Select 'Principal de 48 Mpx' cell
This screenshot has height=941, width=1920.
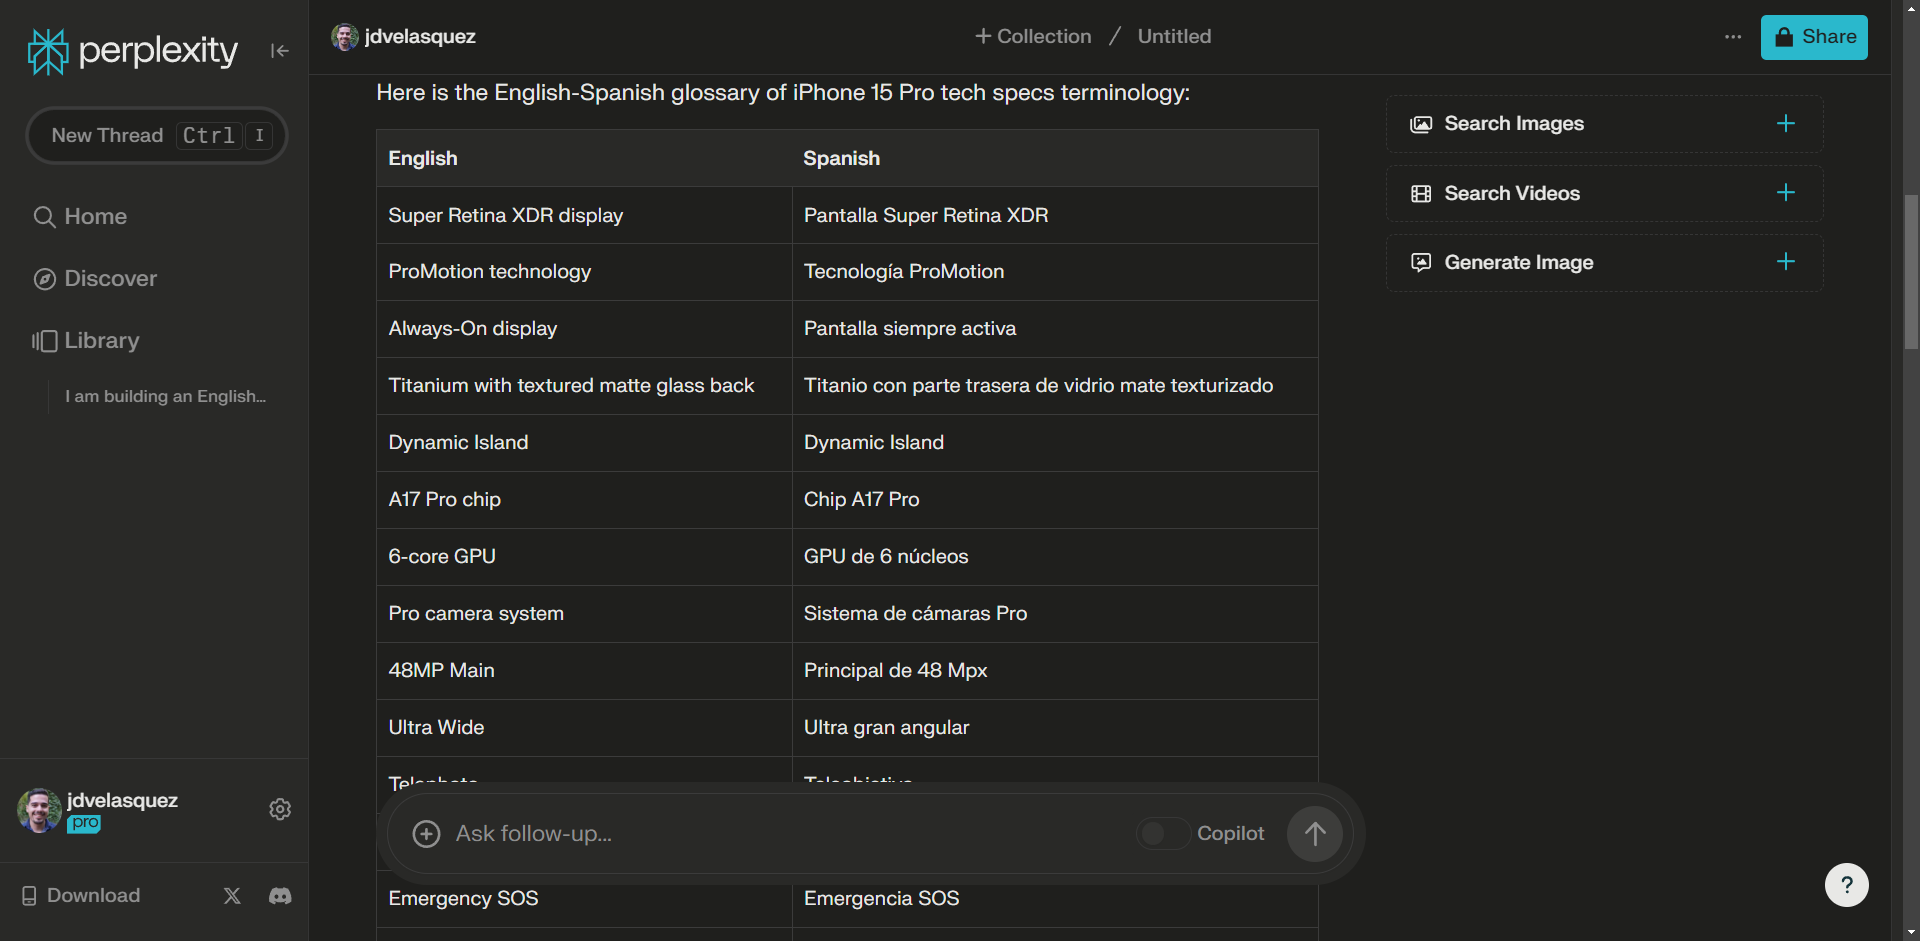[x=1055, y=671]
